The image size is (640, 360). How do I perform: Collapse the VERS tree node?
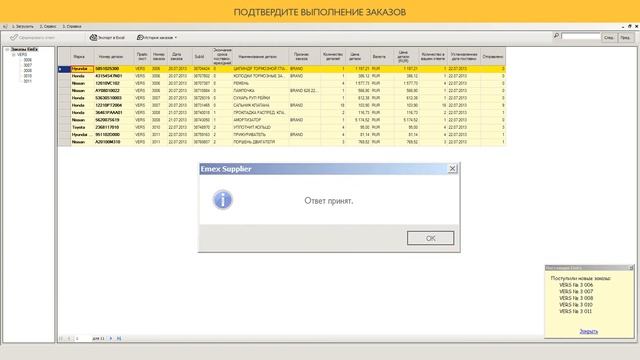point(13,55)
